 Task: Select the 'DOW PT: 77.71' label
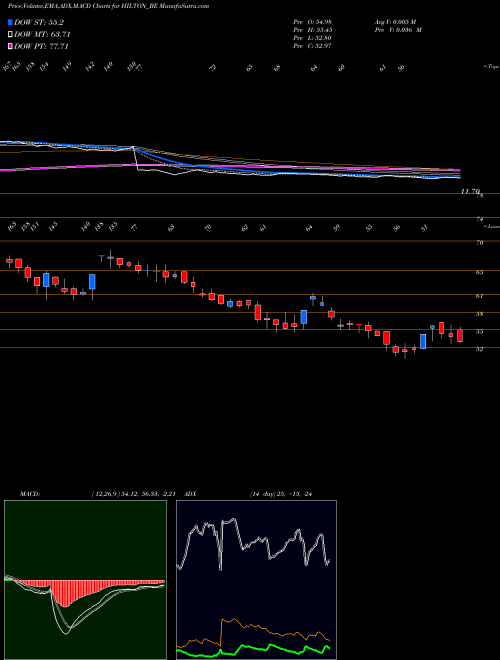pyautogui.click(x=41, y=46)
